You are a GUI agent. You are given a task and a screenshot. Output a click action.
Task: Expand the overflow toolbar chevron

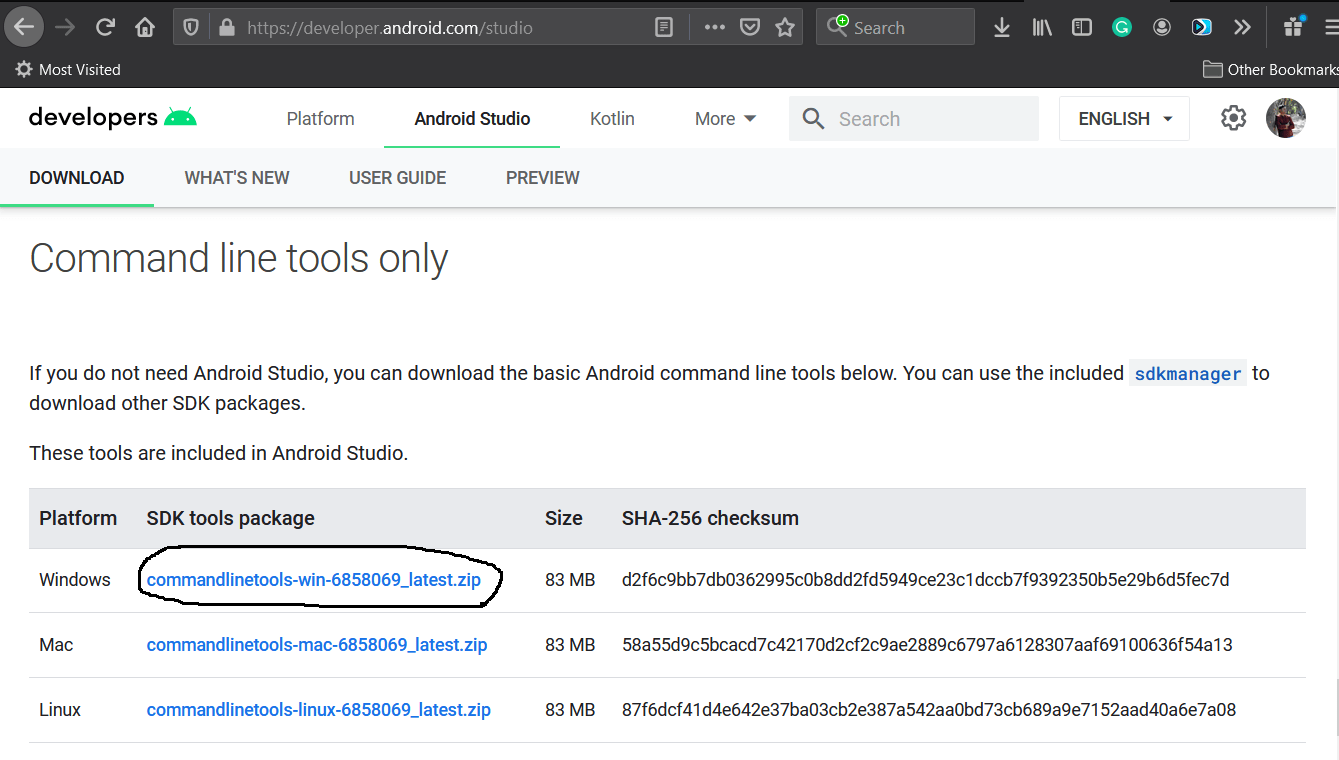[x=1242, y=27]
